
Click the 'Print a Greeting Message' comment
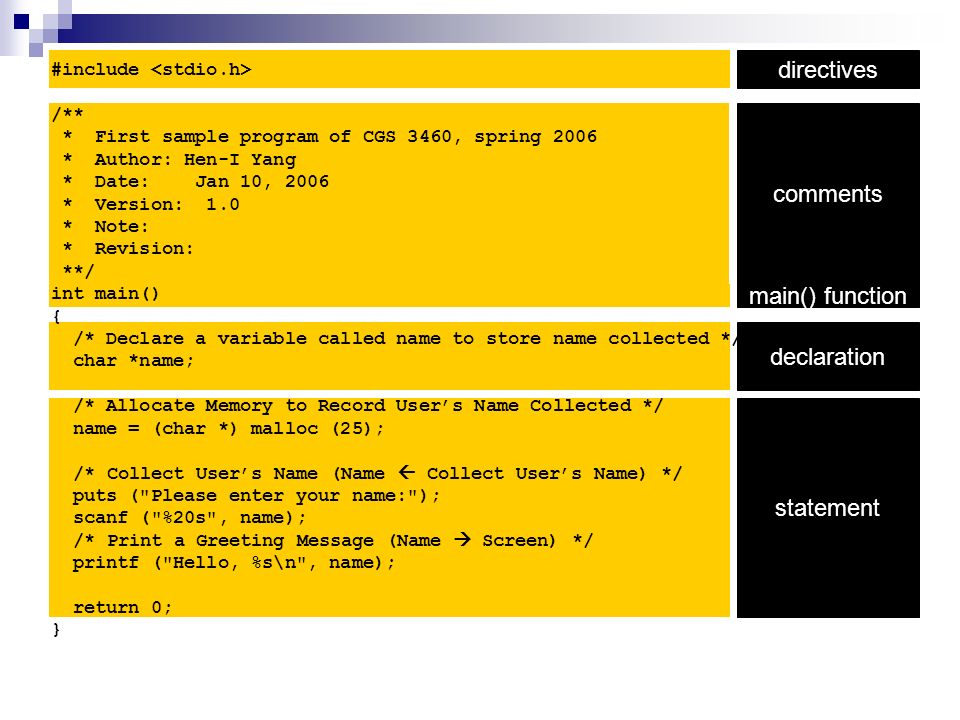coord(333,540)
